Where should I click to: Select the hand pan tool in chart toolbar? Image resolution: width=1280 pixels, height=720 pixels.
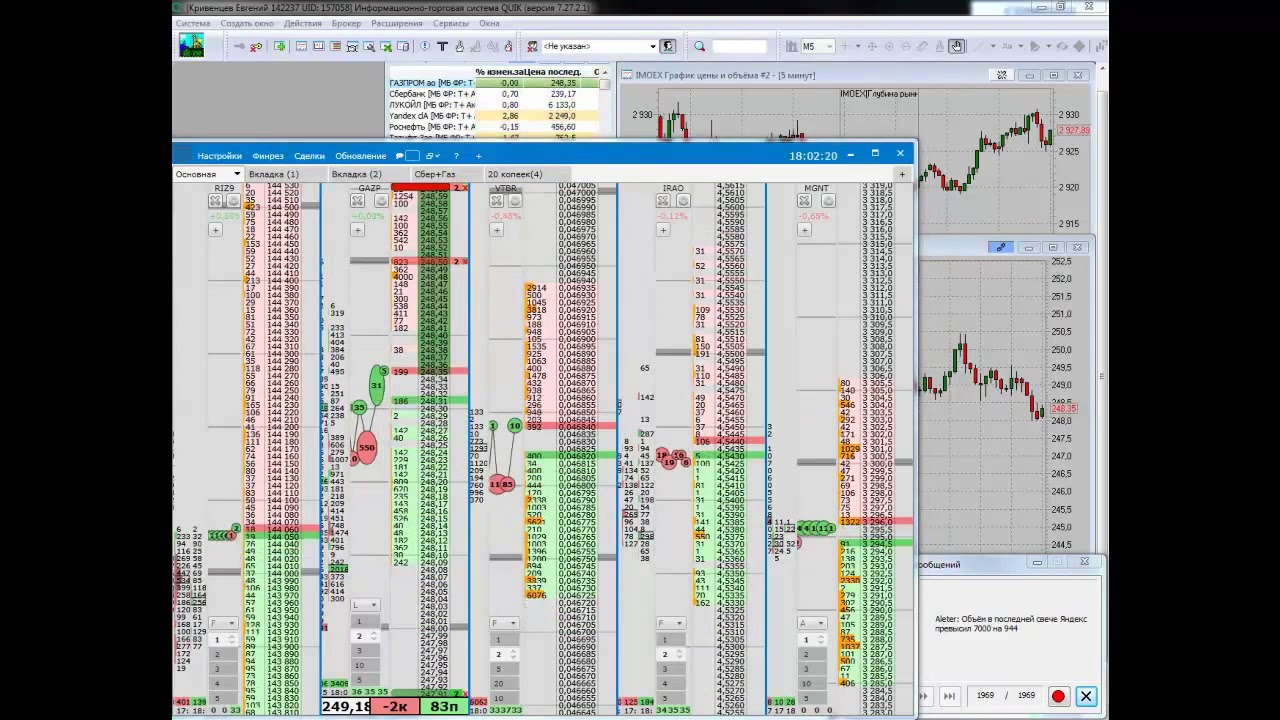956,46
